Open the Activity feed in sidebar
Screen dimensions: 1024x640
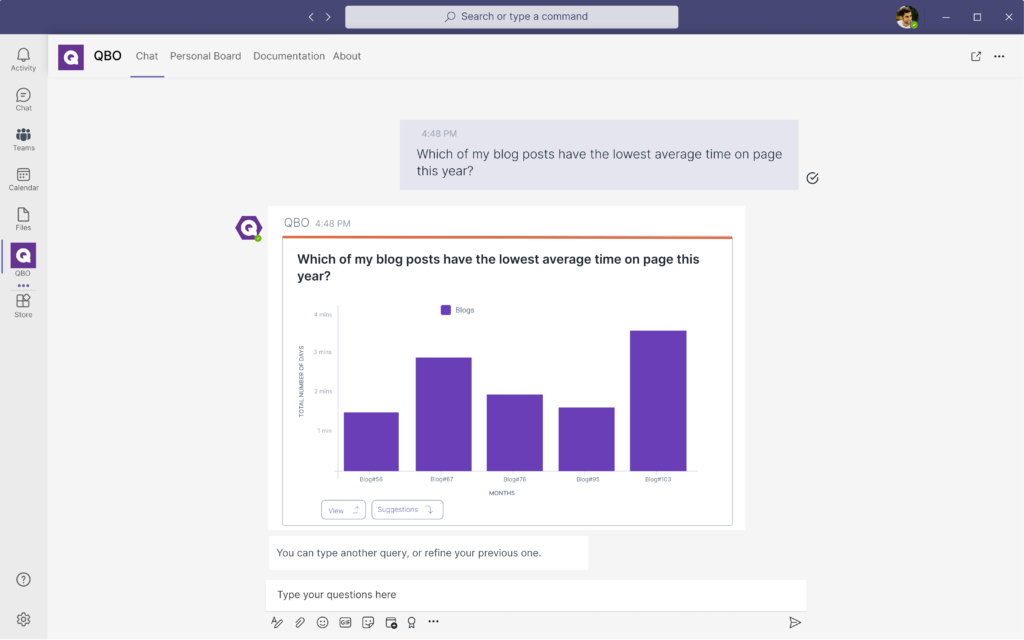(23, 58)
